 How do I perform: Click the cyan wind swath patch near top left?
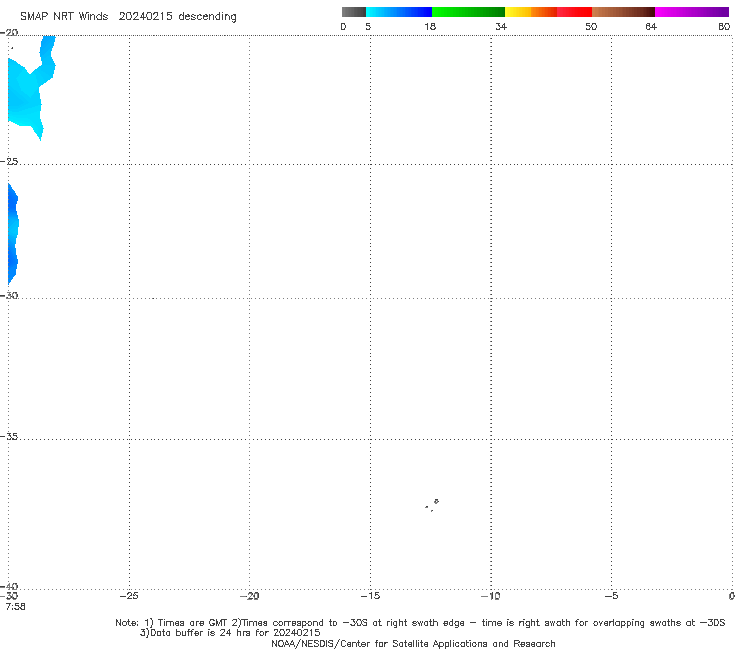tap(28, 97)
